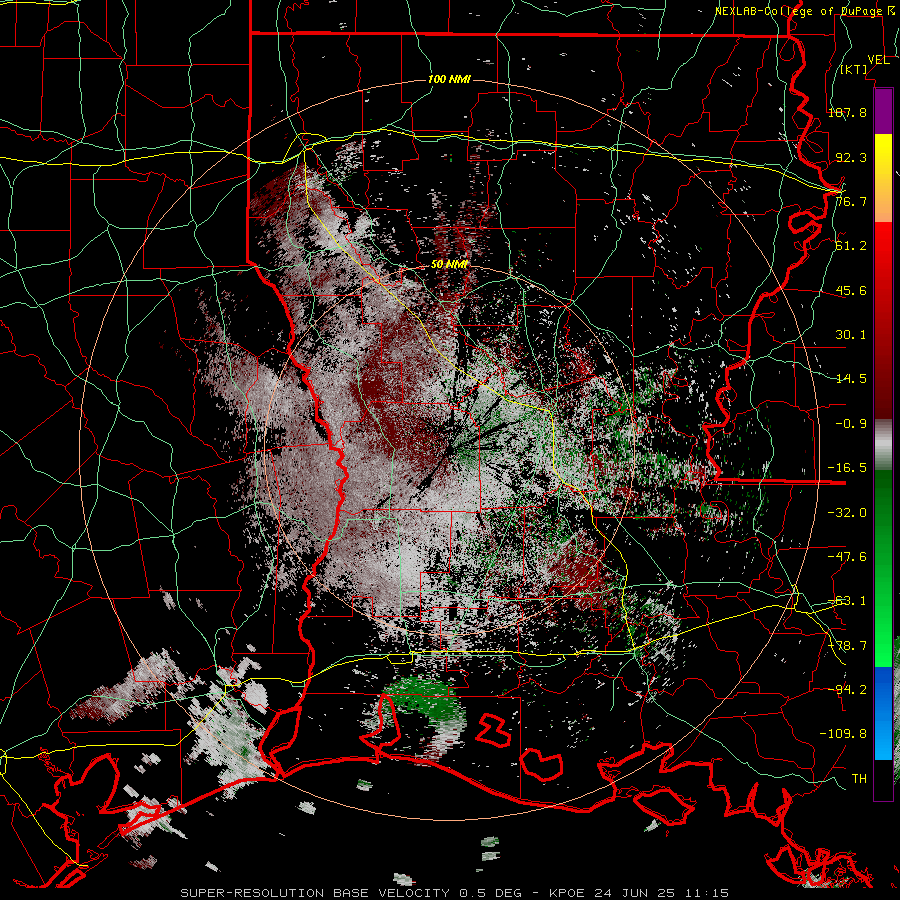
Task: Click the 100 NMI range ring label
Action: click(449, 79)
